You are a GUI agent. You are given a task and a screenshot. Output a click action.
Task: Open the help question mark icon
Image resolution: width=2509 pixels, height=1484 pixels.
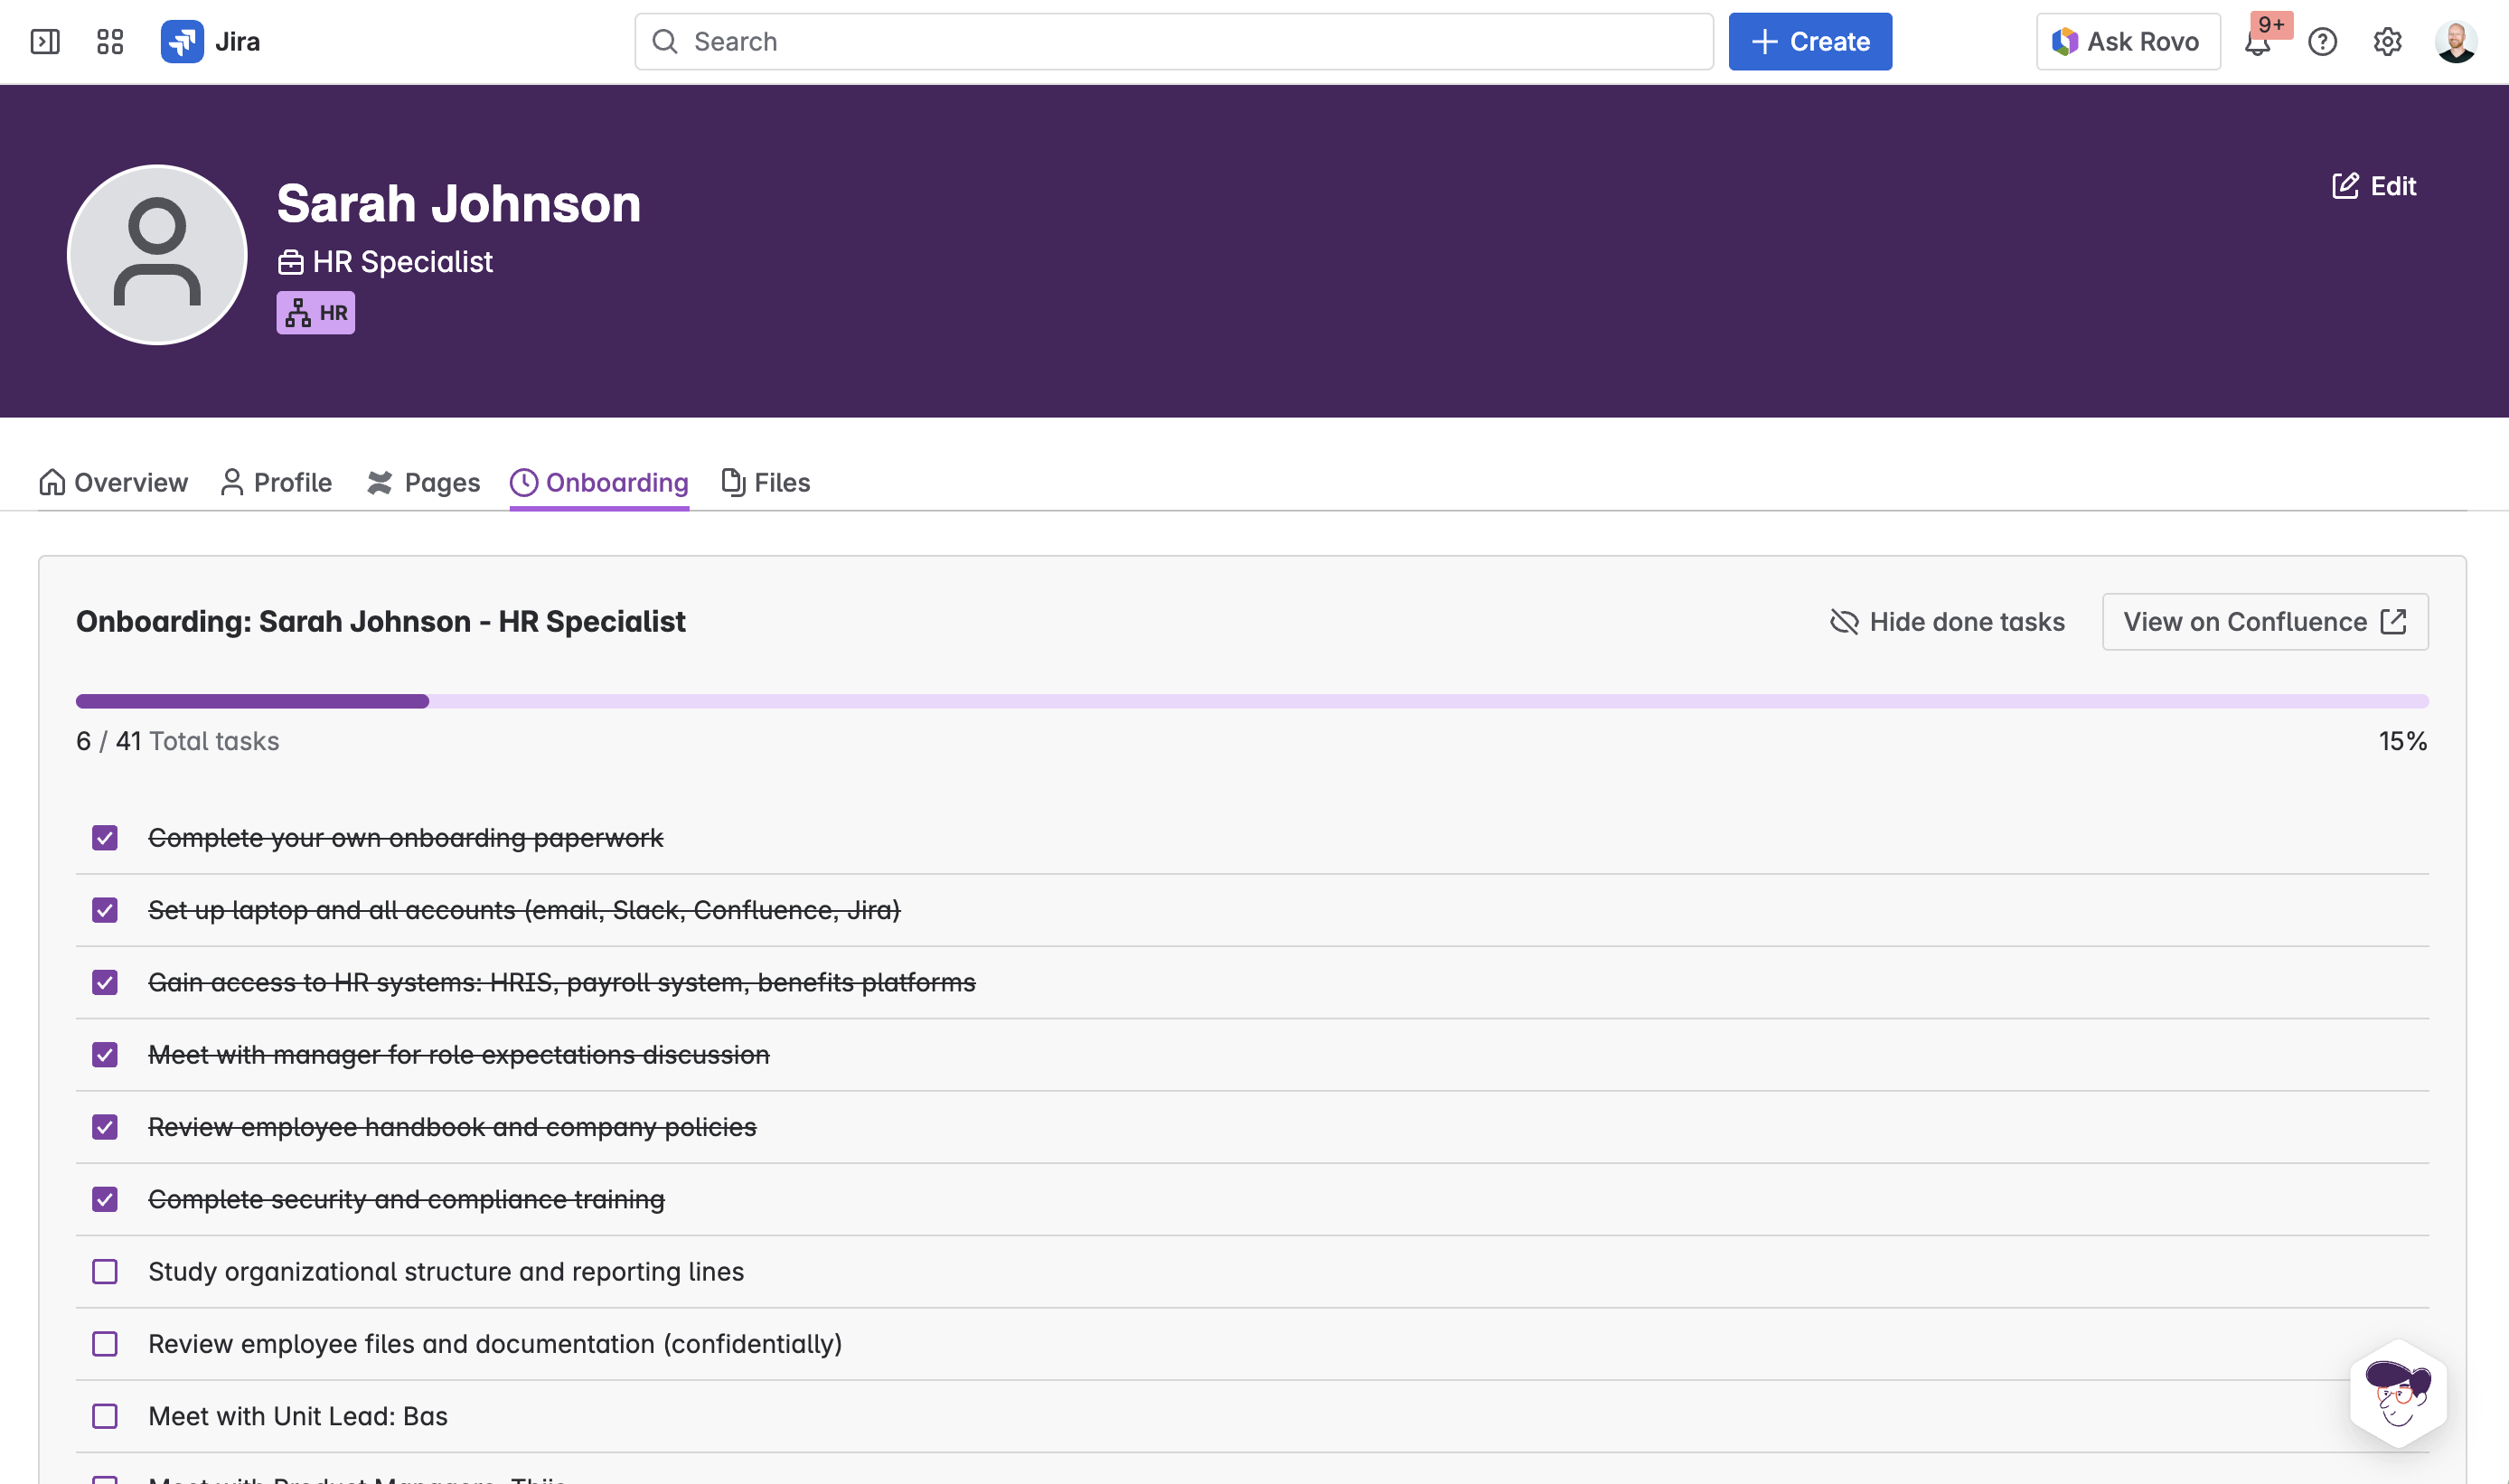pyautogui.click(x=2322, y=41)
